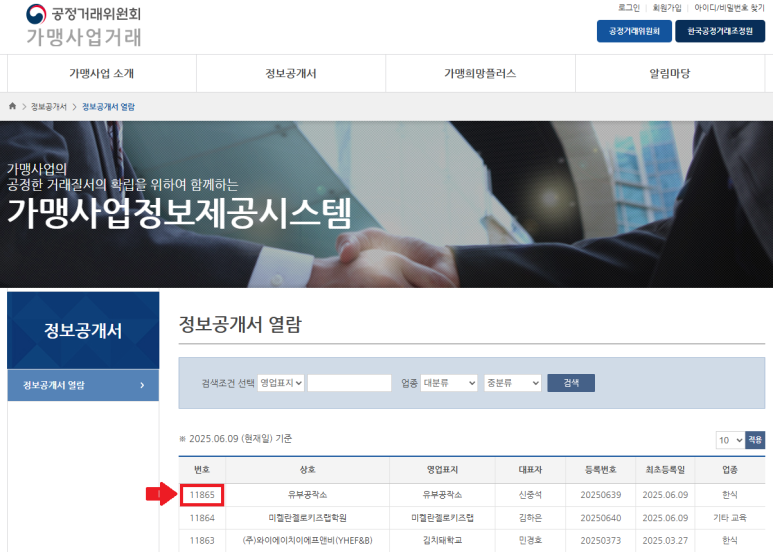
Task: Click the 등록번호 column header
Action: click(x=600, y=470)
